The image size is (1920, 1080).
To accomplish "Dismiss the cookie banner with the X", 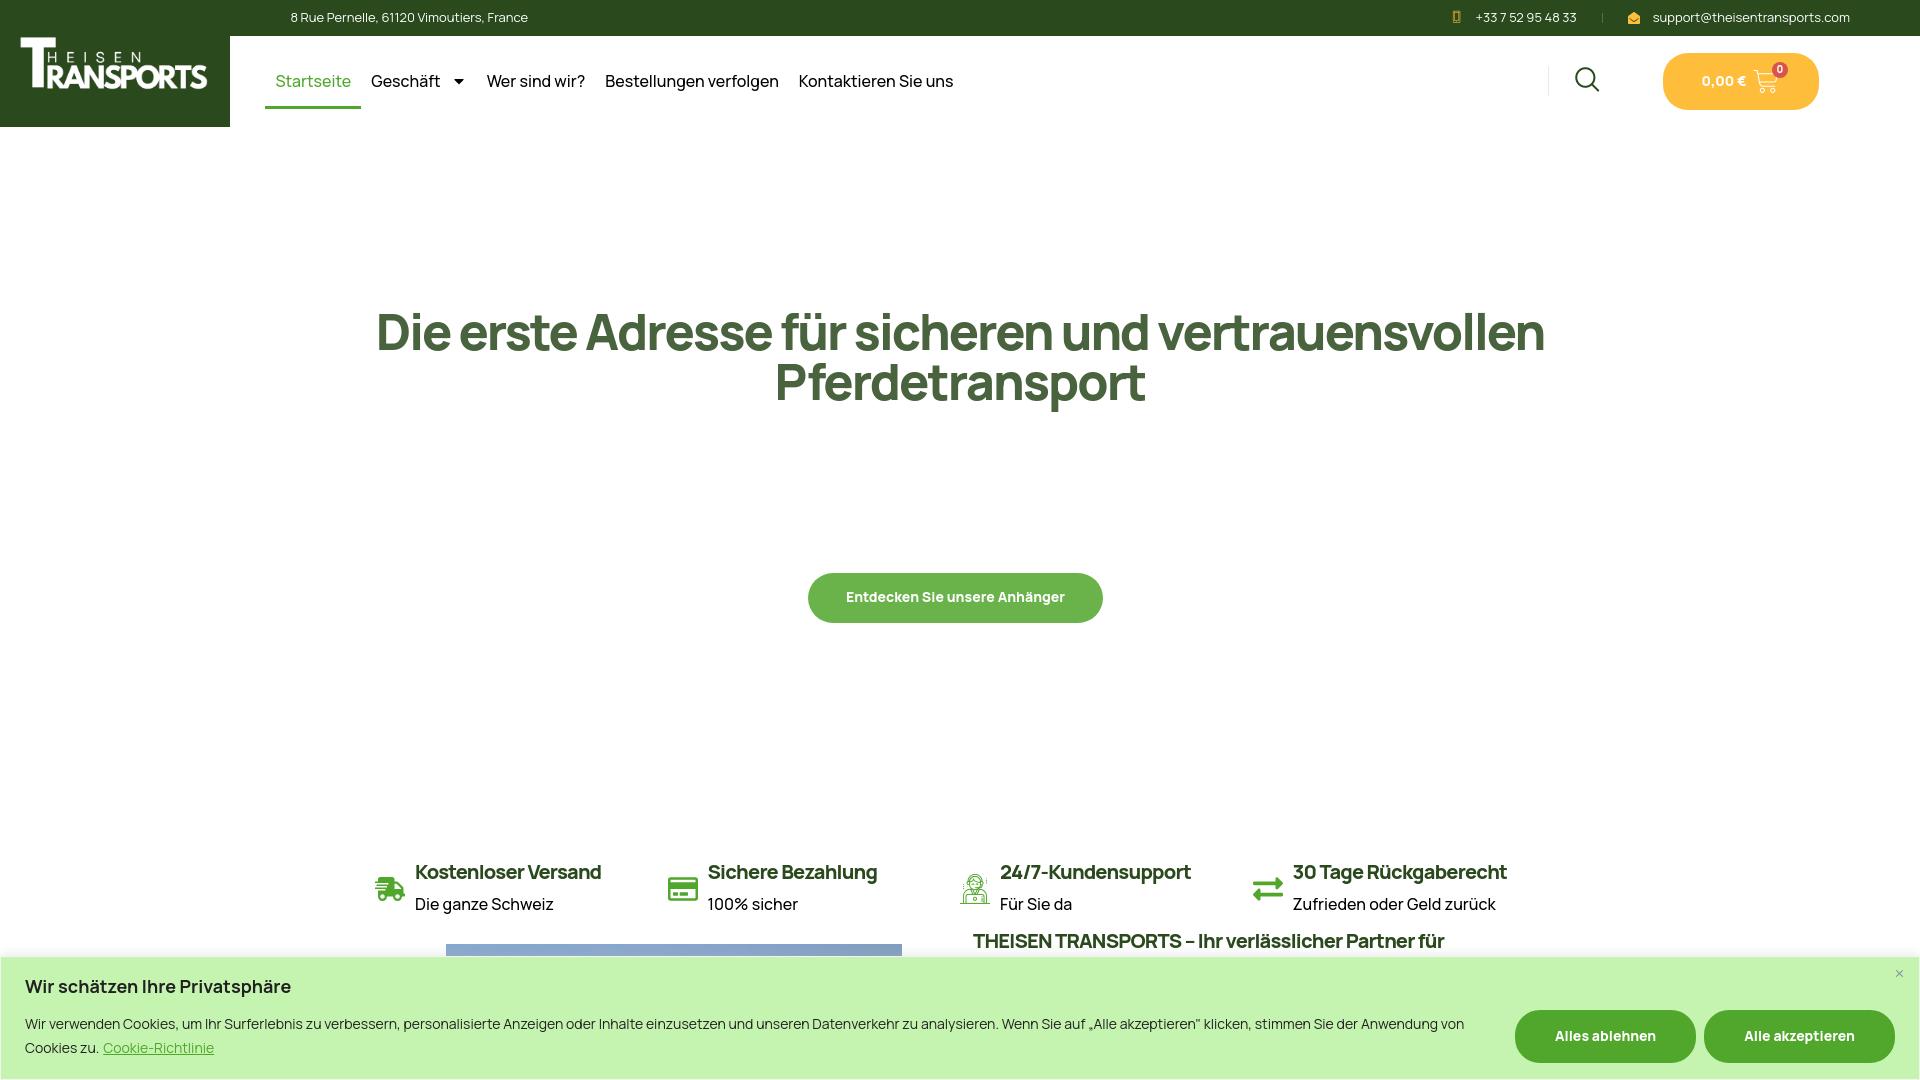I will pyautogui.click(x=1899, y=973).
